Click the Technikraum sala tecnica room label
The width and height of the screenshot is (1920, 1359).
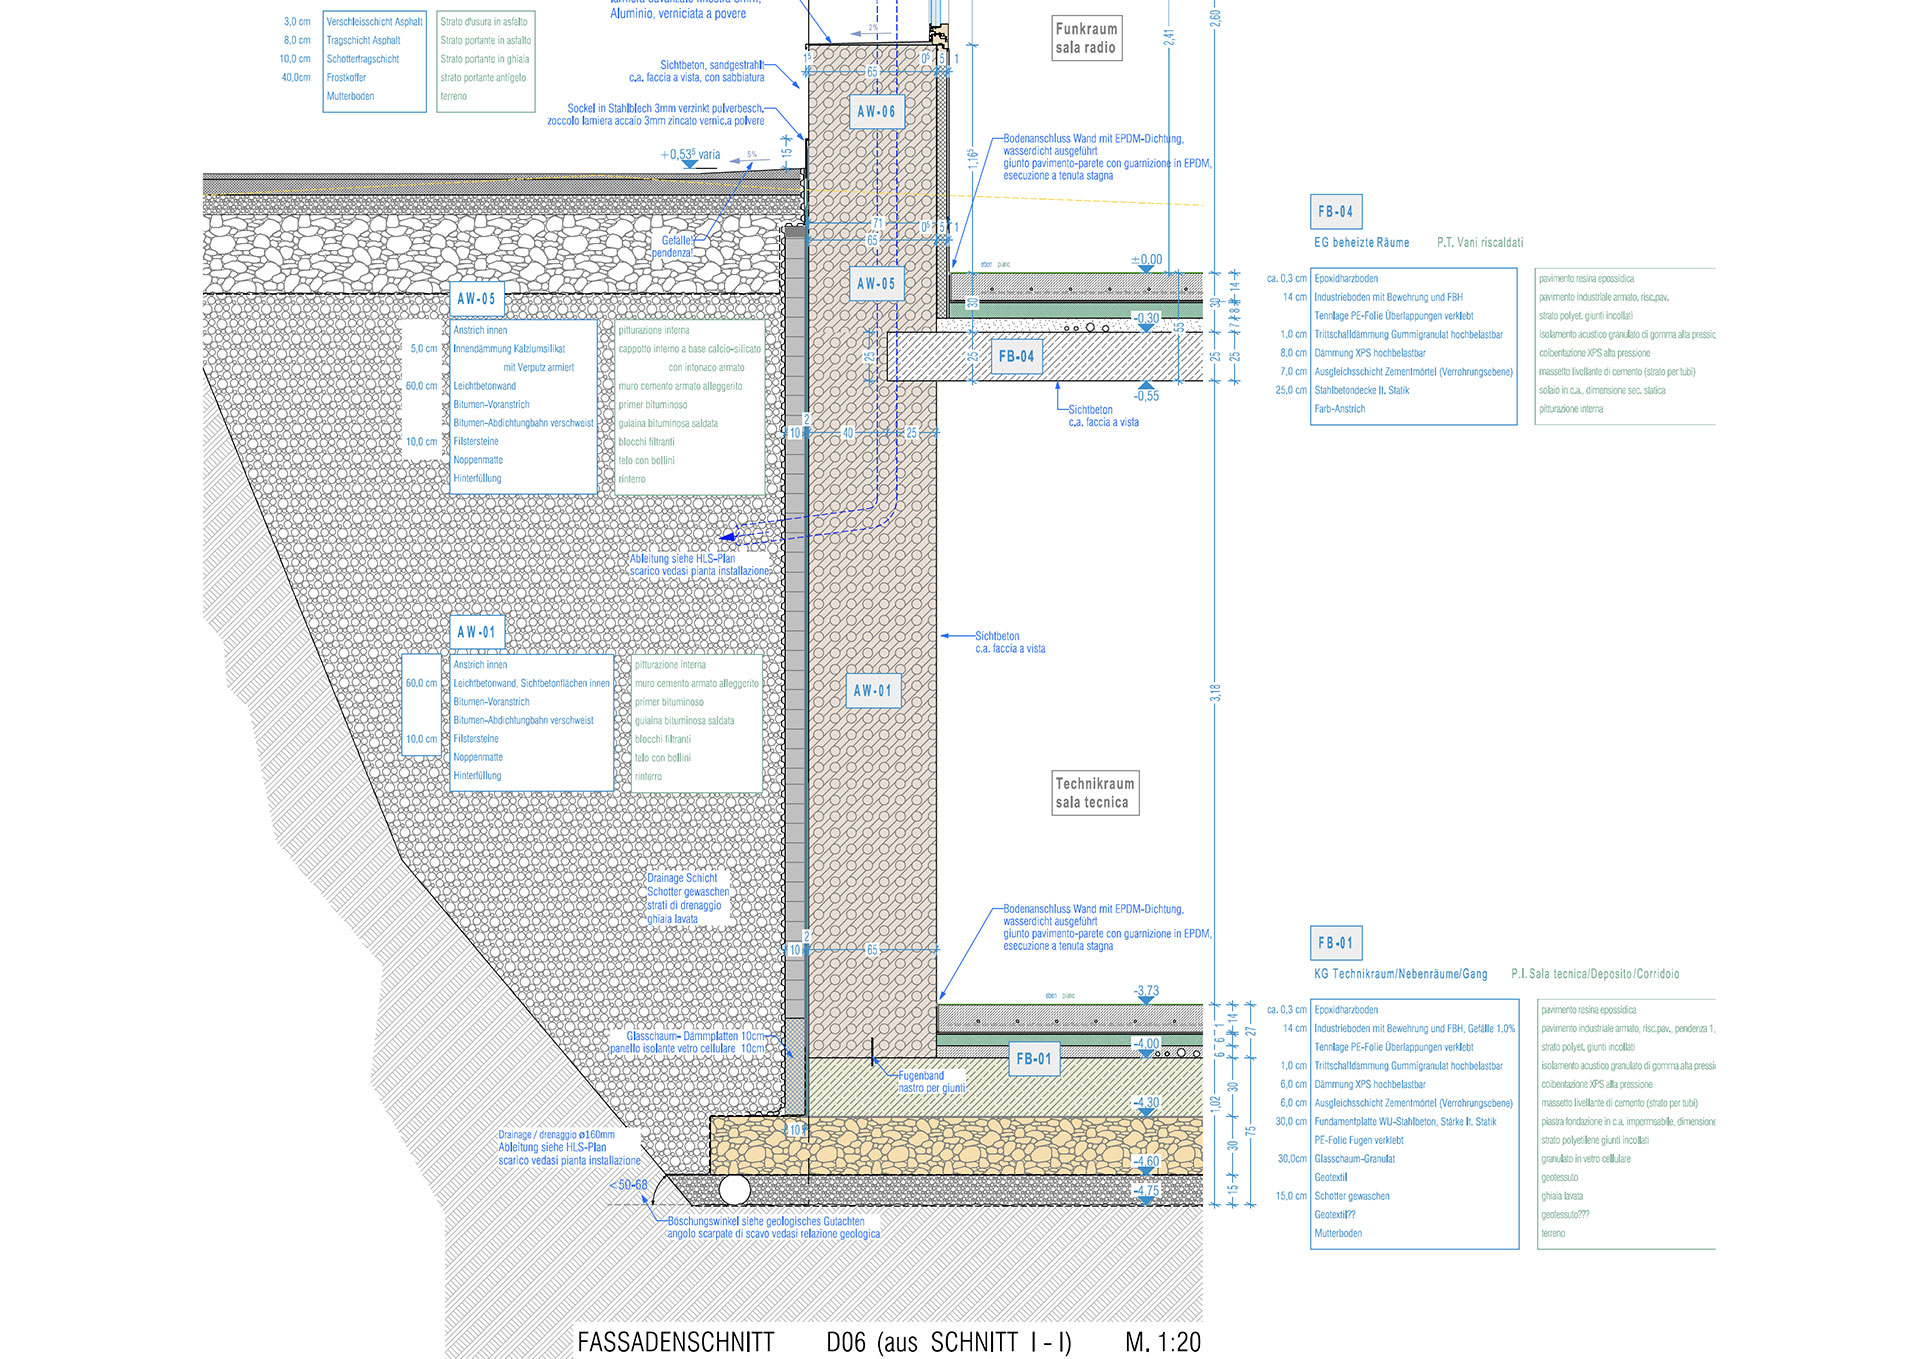[1095, 793]
